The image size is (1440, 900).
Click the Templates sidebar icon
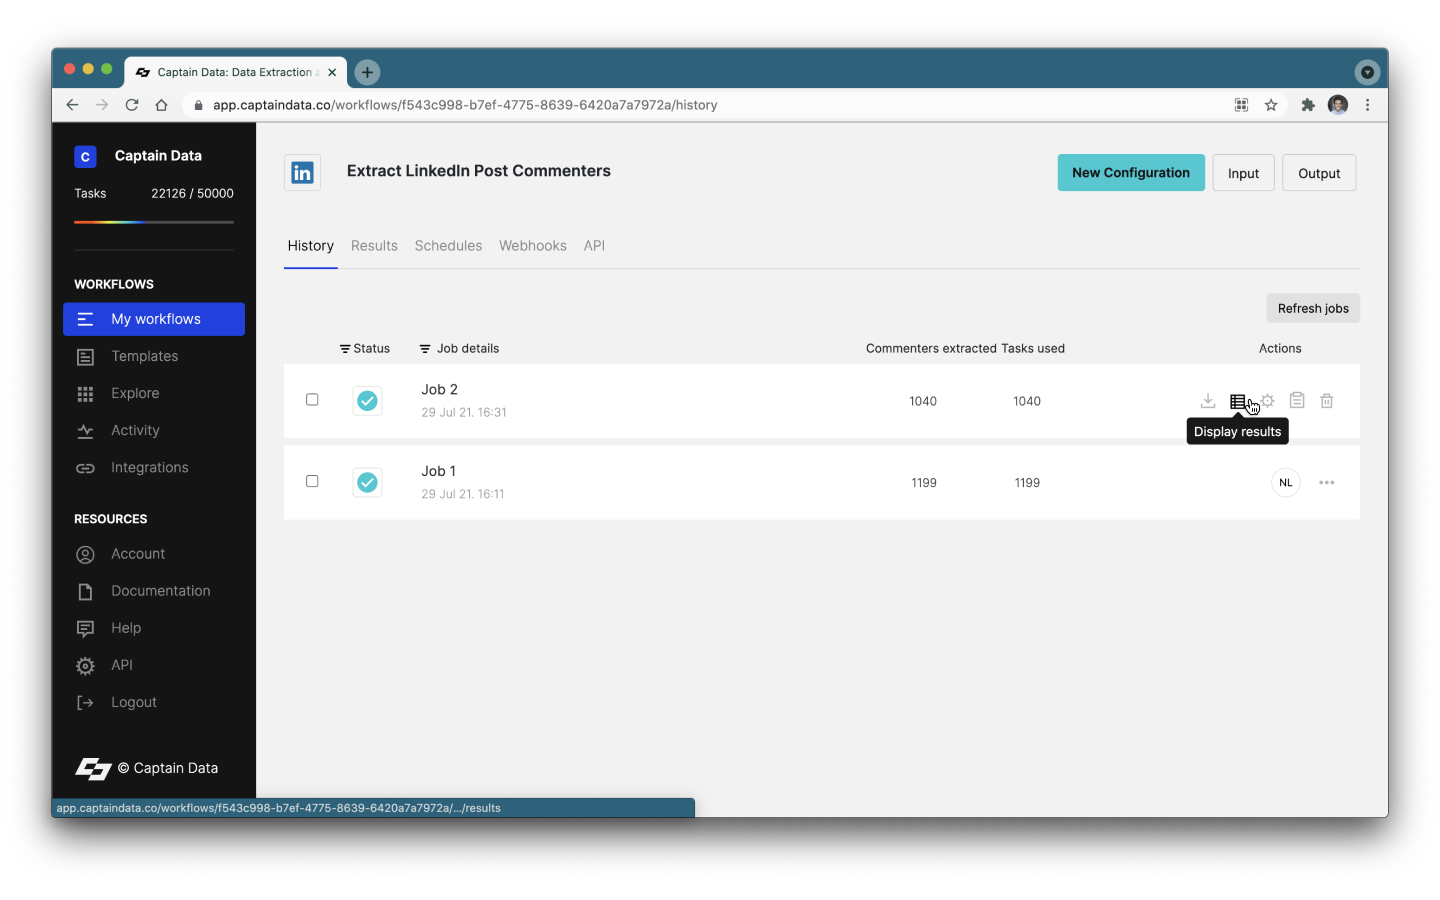(86, 357)
